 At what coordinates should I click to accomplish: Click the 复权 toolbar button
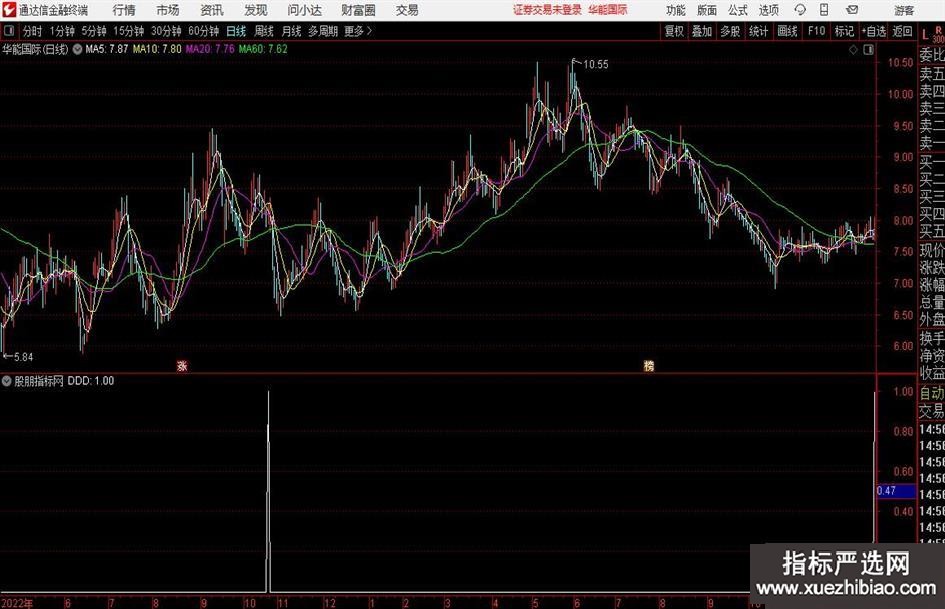[674, 31]
